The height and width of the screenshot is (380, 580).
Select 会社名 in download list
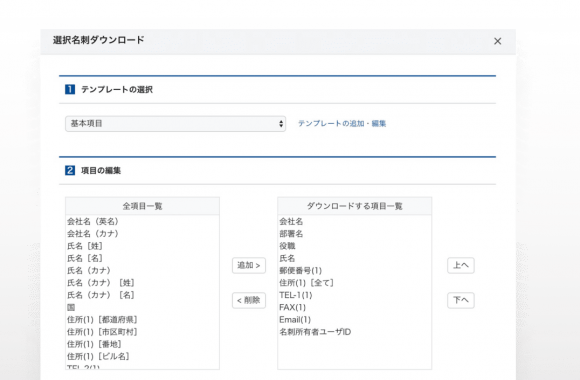pos(354,221)
